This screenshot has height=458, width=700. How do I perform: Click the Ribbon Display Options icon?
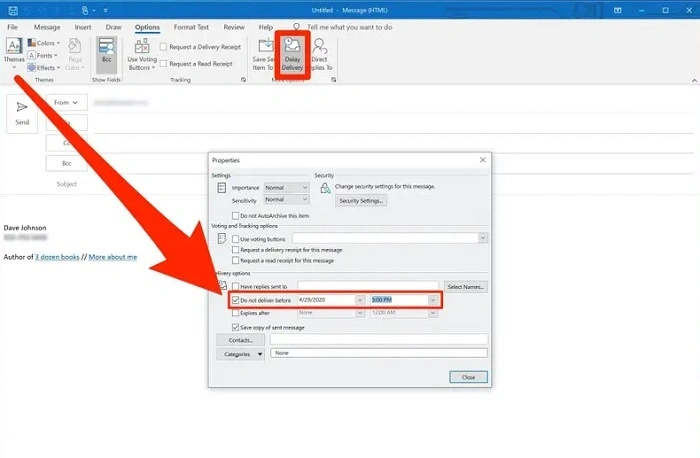(618, 10)
